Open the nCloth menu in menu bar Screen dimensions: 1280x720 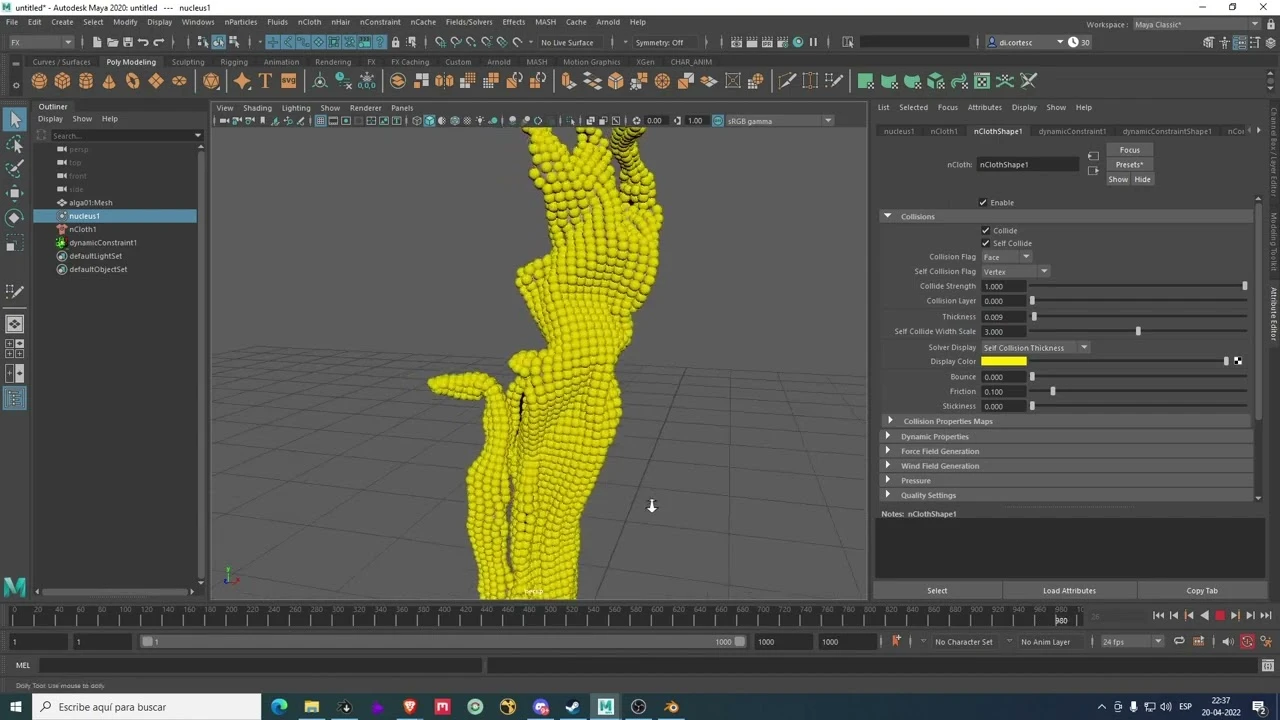[x=309, y=22]
